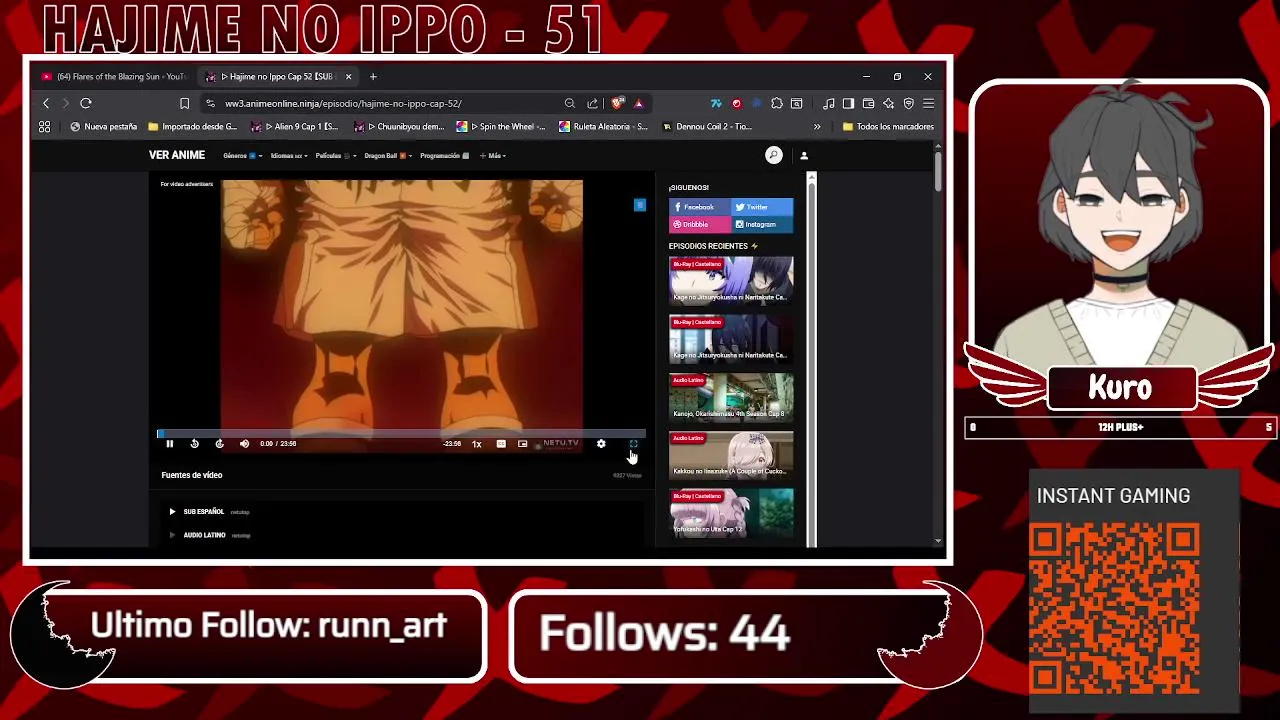Open the site search magnifier
1280x720 pixels.
click(773, 155)
